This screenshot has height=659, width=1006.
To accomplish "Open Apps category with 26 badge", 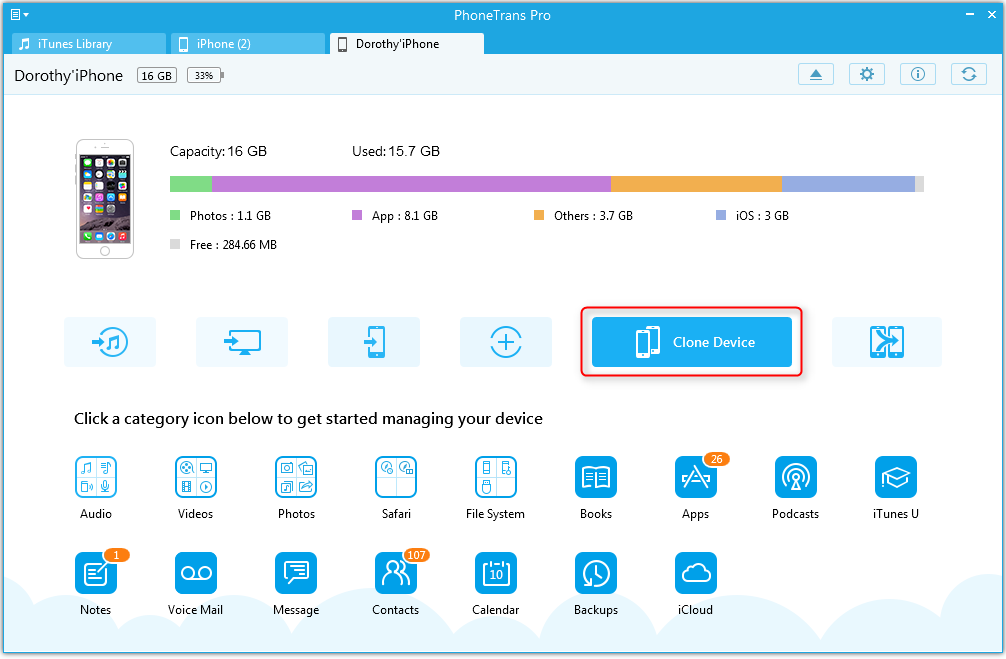I will pyautogui.click(x=696, y=478).
